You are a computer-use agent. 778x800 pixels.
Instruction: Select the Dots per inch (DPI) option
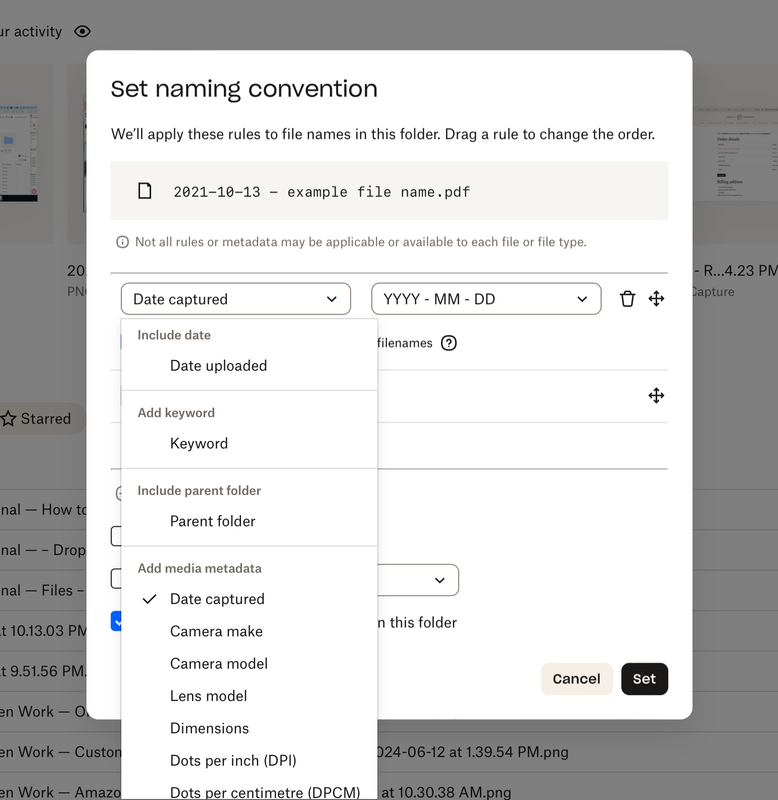point(233,761)
